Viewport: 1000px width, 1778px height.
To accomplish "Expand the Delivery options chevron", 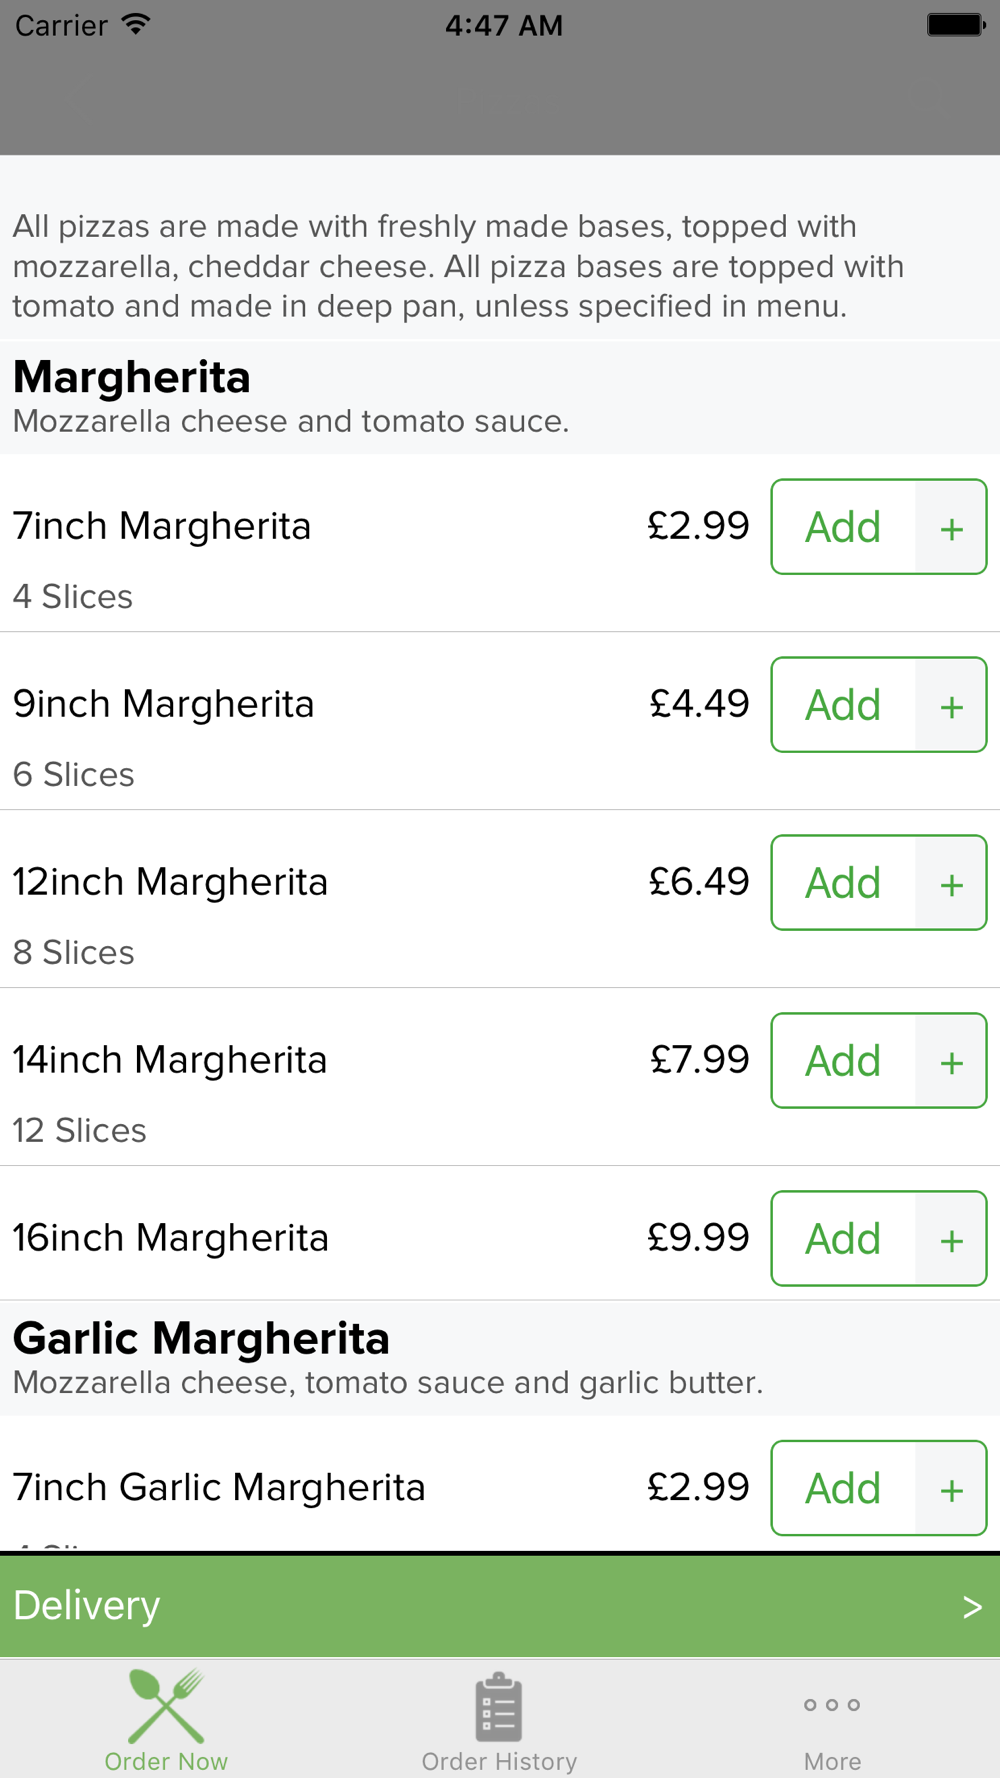I will click(x=971, y=1607).
